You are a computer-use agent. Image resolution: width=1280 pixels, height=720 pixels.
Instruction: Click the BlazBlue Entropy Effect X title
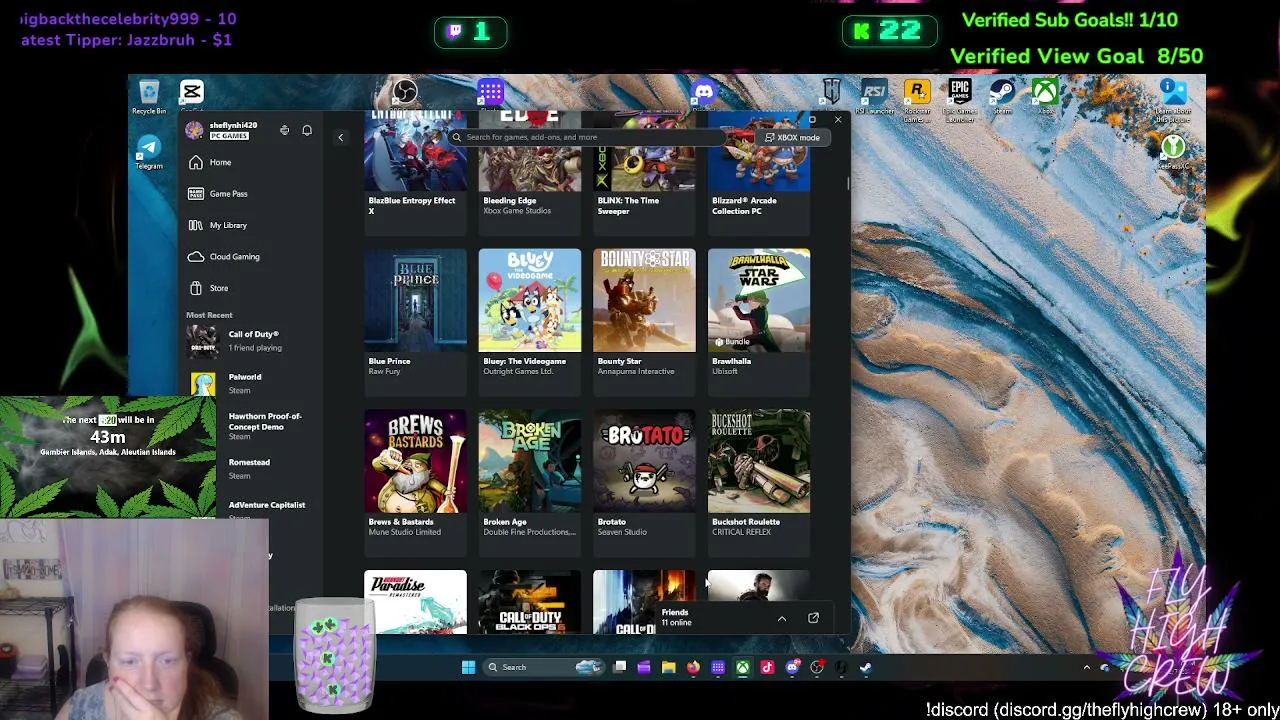[x=412, y=205]
